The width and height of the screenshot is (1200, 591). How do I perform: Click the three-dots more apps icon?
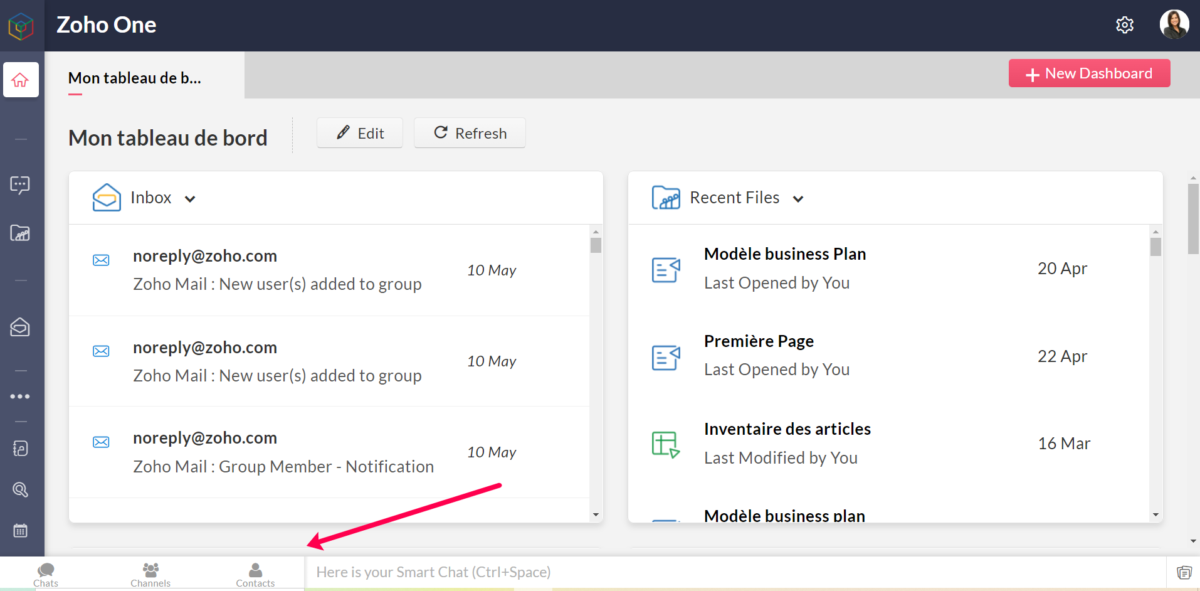(x=20, y=396)
